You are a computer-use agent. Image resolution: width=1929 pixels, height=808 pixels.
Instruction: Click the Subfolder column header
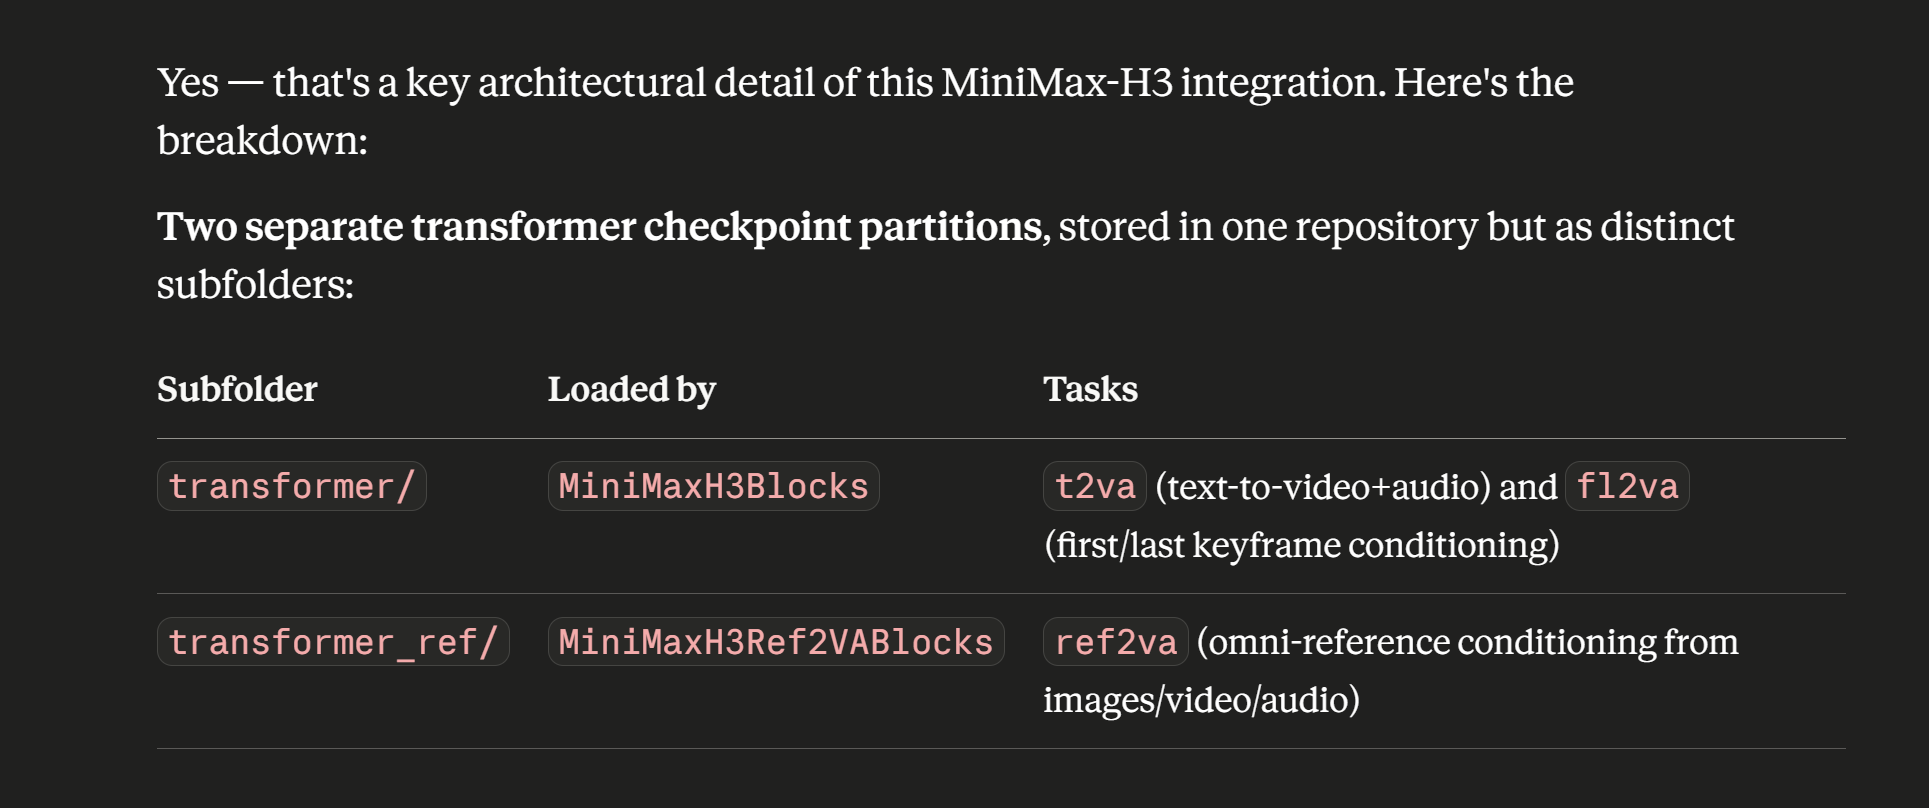pyautogui.click(x=237, y=389)
